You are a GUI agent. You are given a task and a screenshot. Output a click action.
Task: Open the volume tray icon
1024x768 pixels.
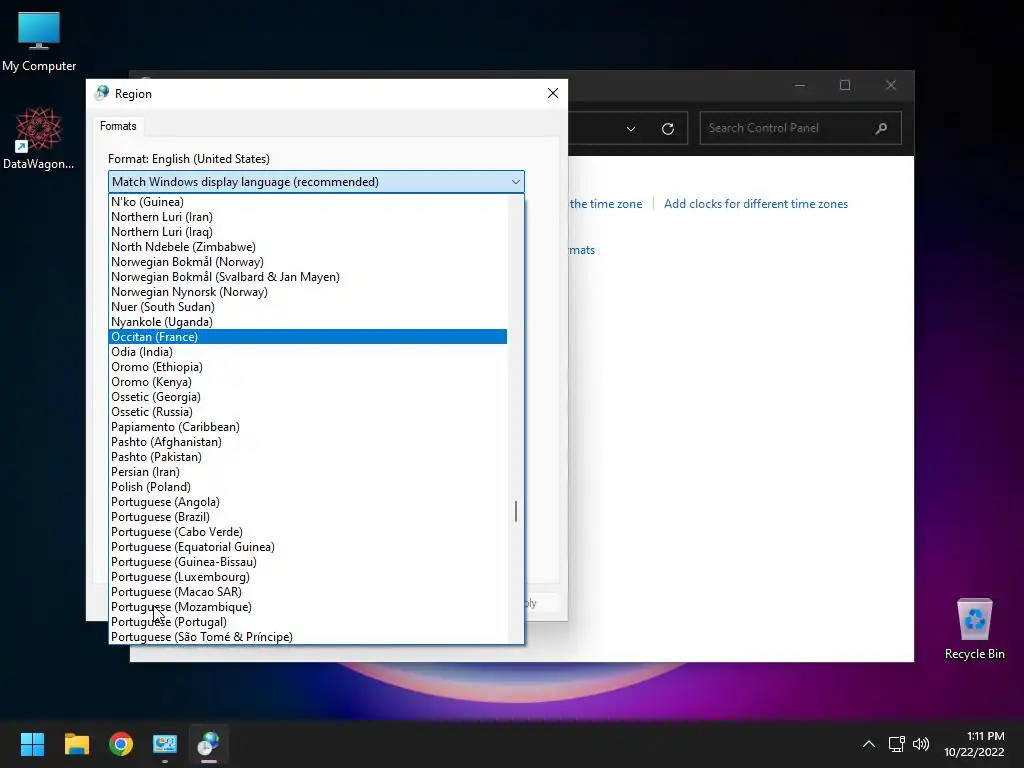pyautogui.click(x=921, y=744)
